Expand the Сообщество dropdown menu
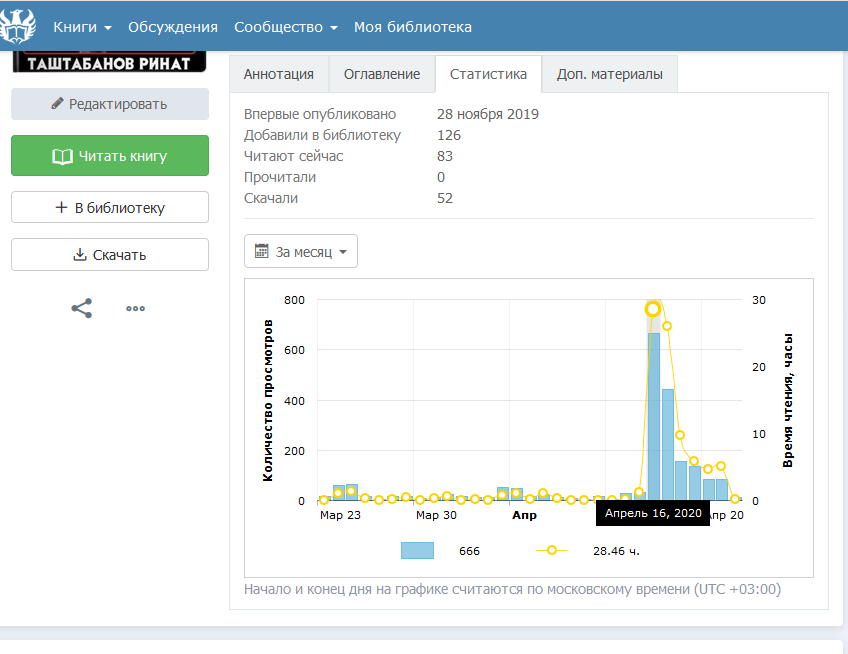Screen dimensions: 848x654 [285, 27]
